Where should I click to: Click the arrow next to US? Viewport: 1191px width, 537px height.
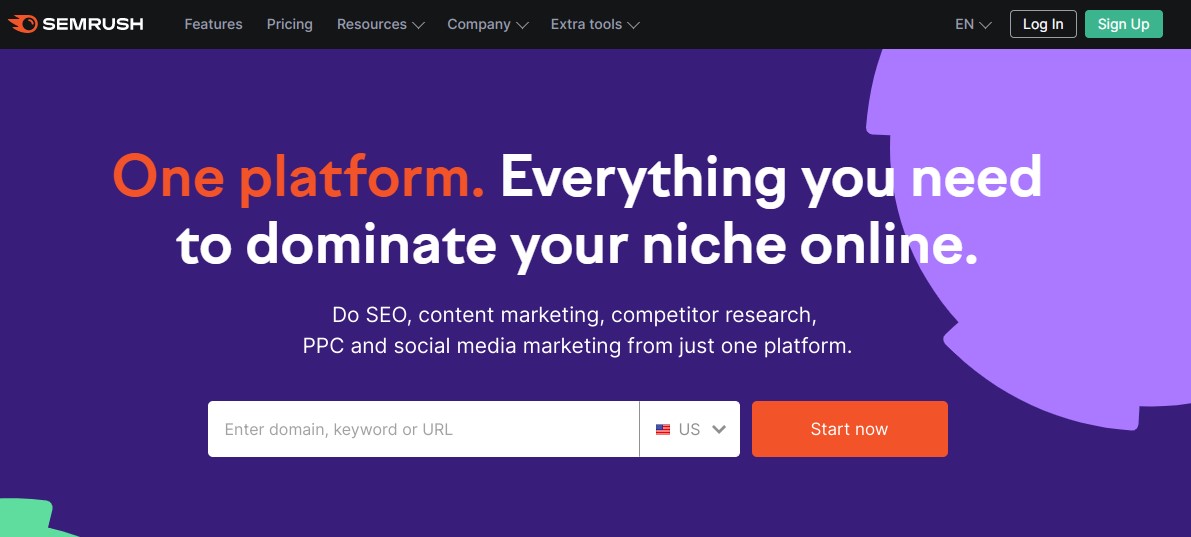(x=719, y=429)
